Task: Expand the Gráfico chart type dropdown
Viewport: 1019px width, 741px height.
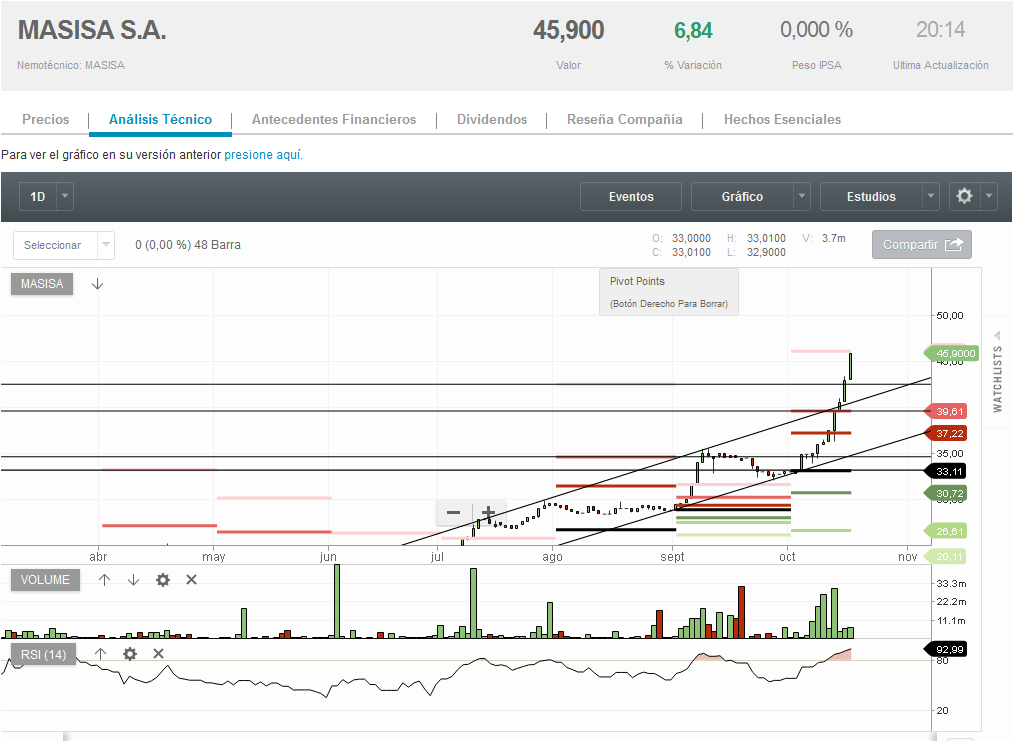Action: (801, 197)
